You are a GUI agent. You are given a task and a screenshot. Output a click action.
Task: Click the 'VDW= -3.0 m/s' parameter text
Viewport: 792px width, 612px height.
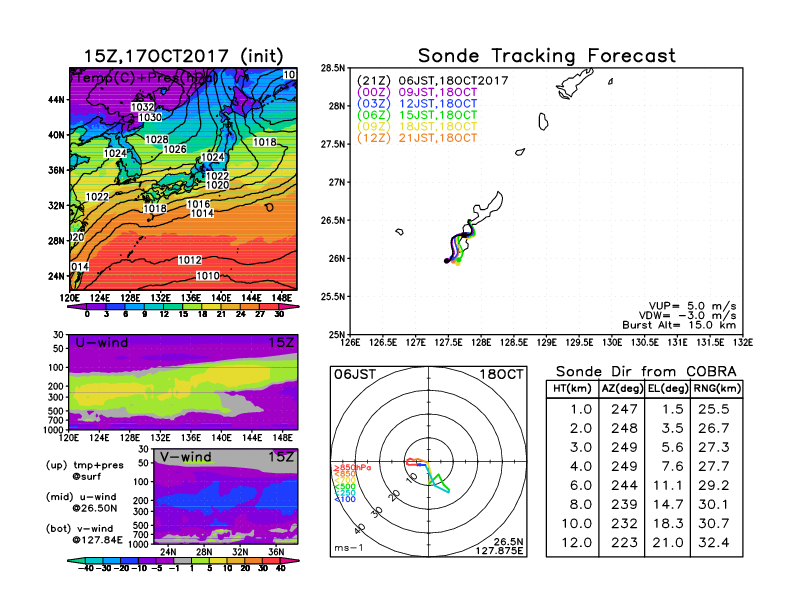(687, 316)
